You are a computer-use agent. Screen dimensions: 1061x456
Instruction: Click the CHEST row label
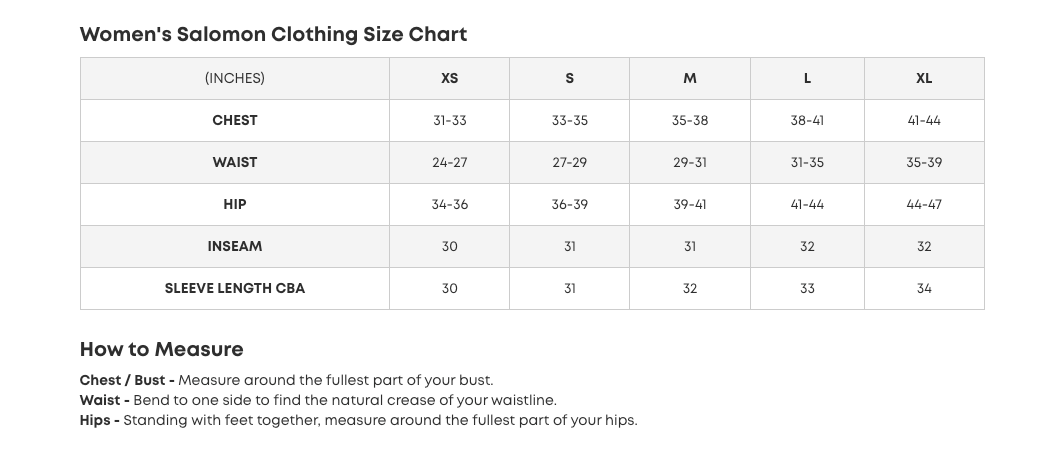click(x=235, y=120)
